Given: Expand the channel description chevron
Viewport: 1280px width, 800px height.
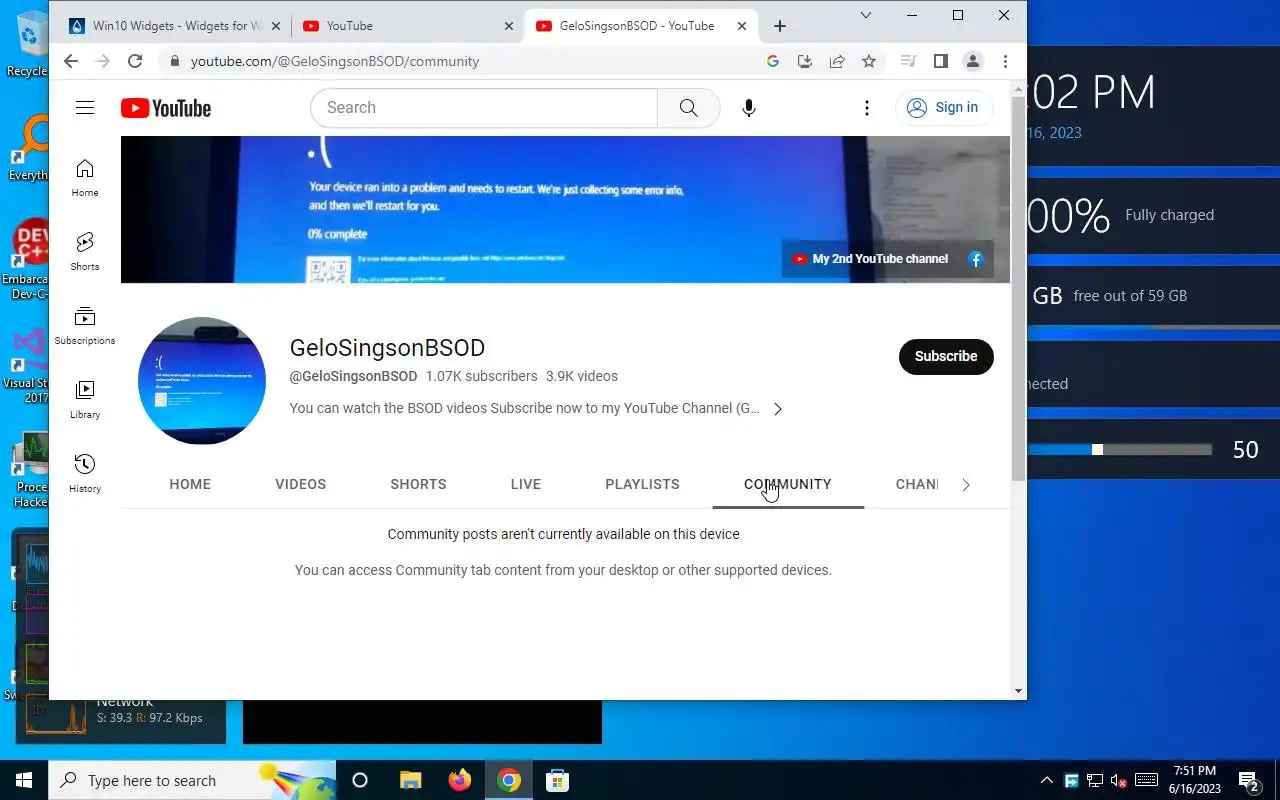Looking at the screenshot, I should (x=778, y=409).
